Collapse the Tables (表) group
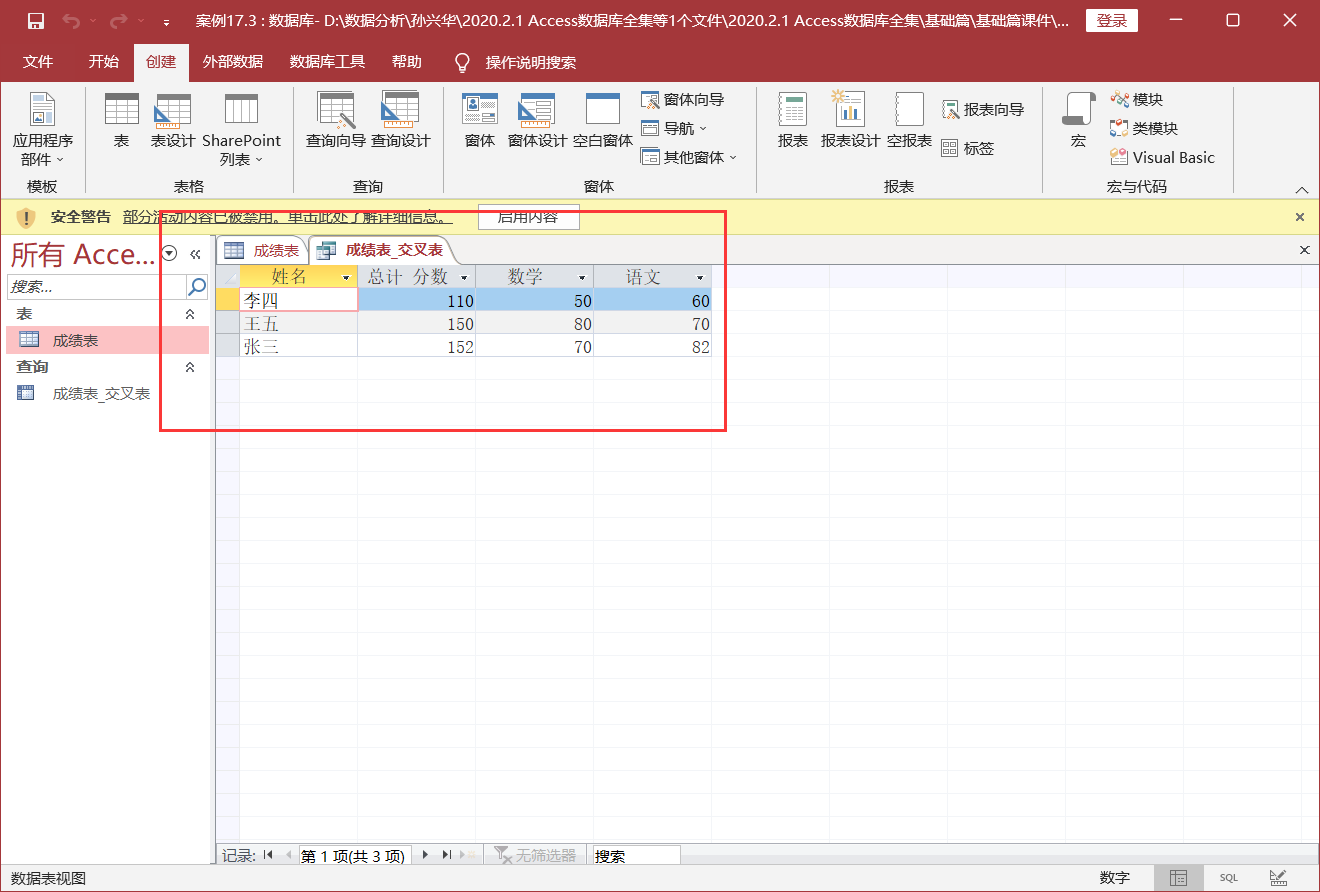 (190, 314)
